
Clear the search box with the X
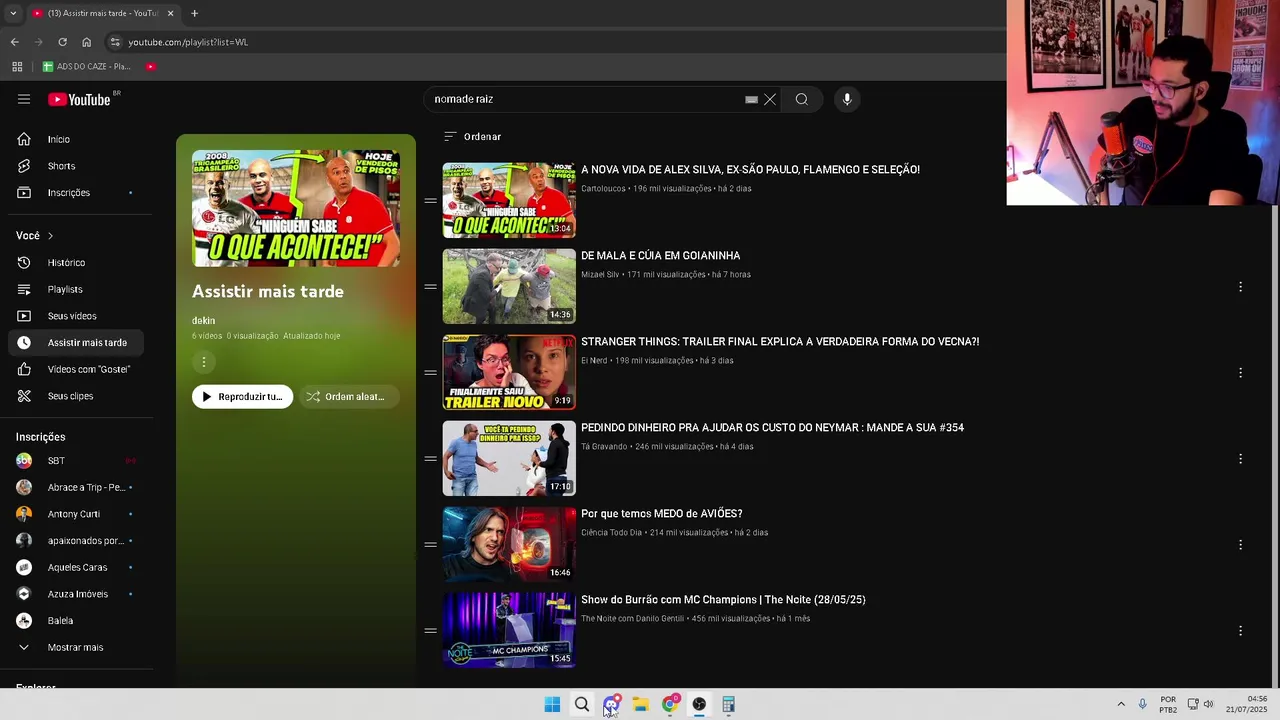[x=770, y=99]
